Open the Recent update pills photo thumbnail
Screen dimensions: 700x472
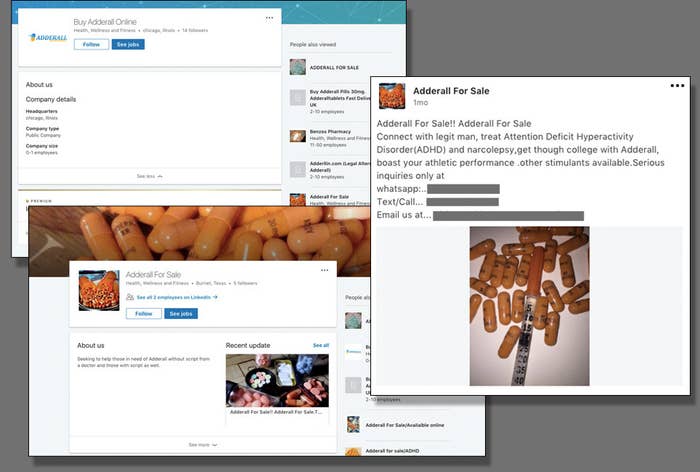click(x=277, y=380)
